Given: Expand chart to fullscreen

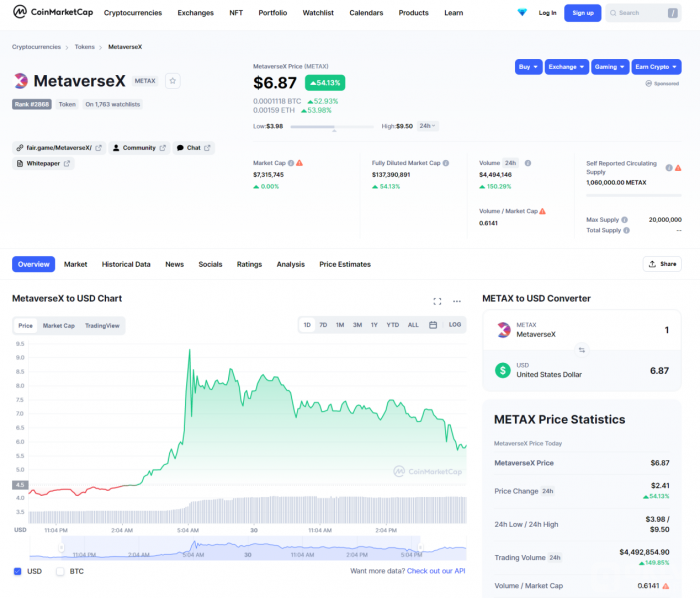Looking at the screenshot, I should click(x=437, y=301).
